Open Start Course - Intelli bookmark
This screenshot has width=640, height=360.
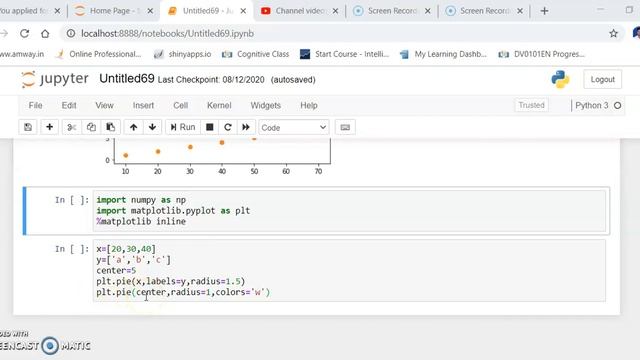pyautogui.click(x=344, y=54)
